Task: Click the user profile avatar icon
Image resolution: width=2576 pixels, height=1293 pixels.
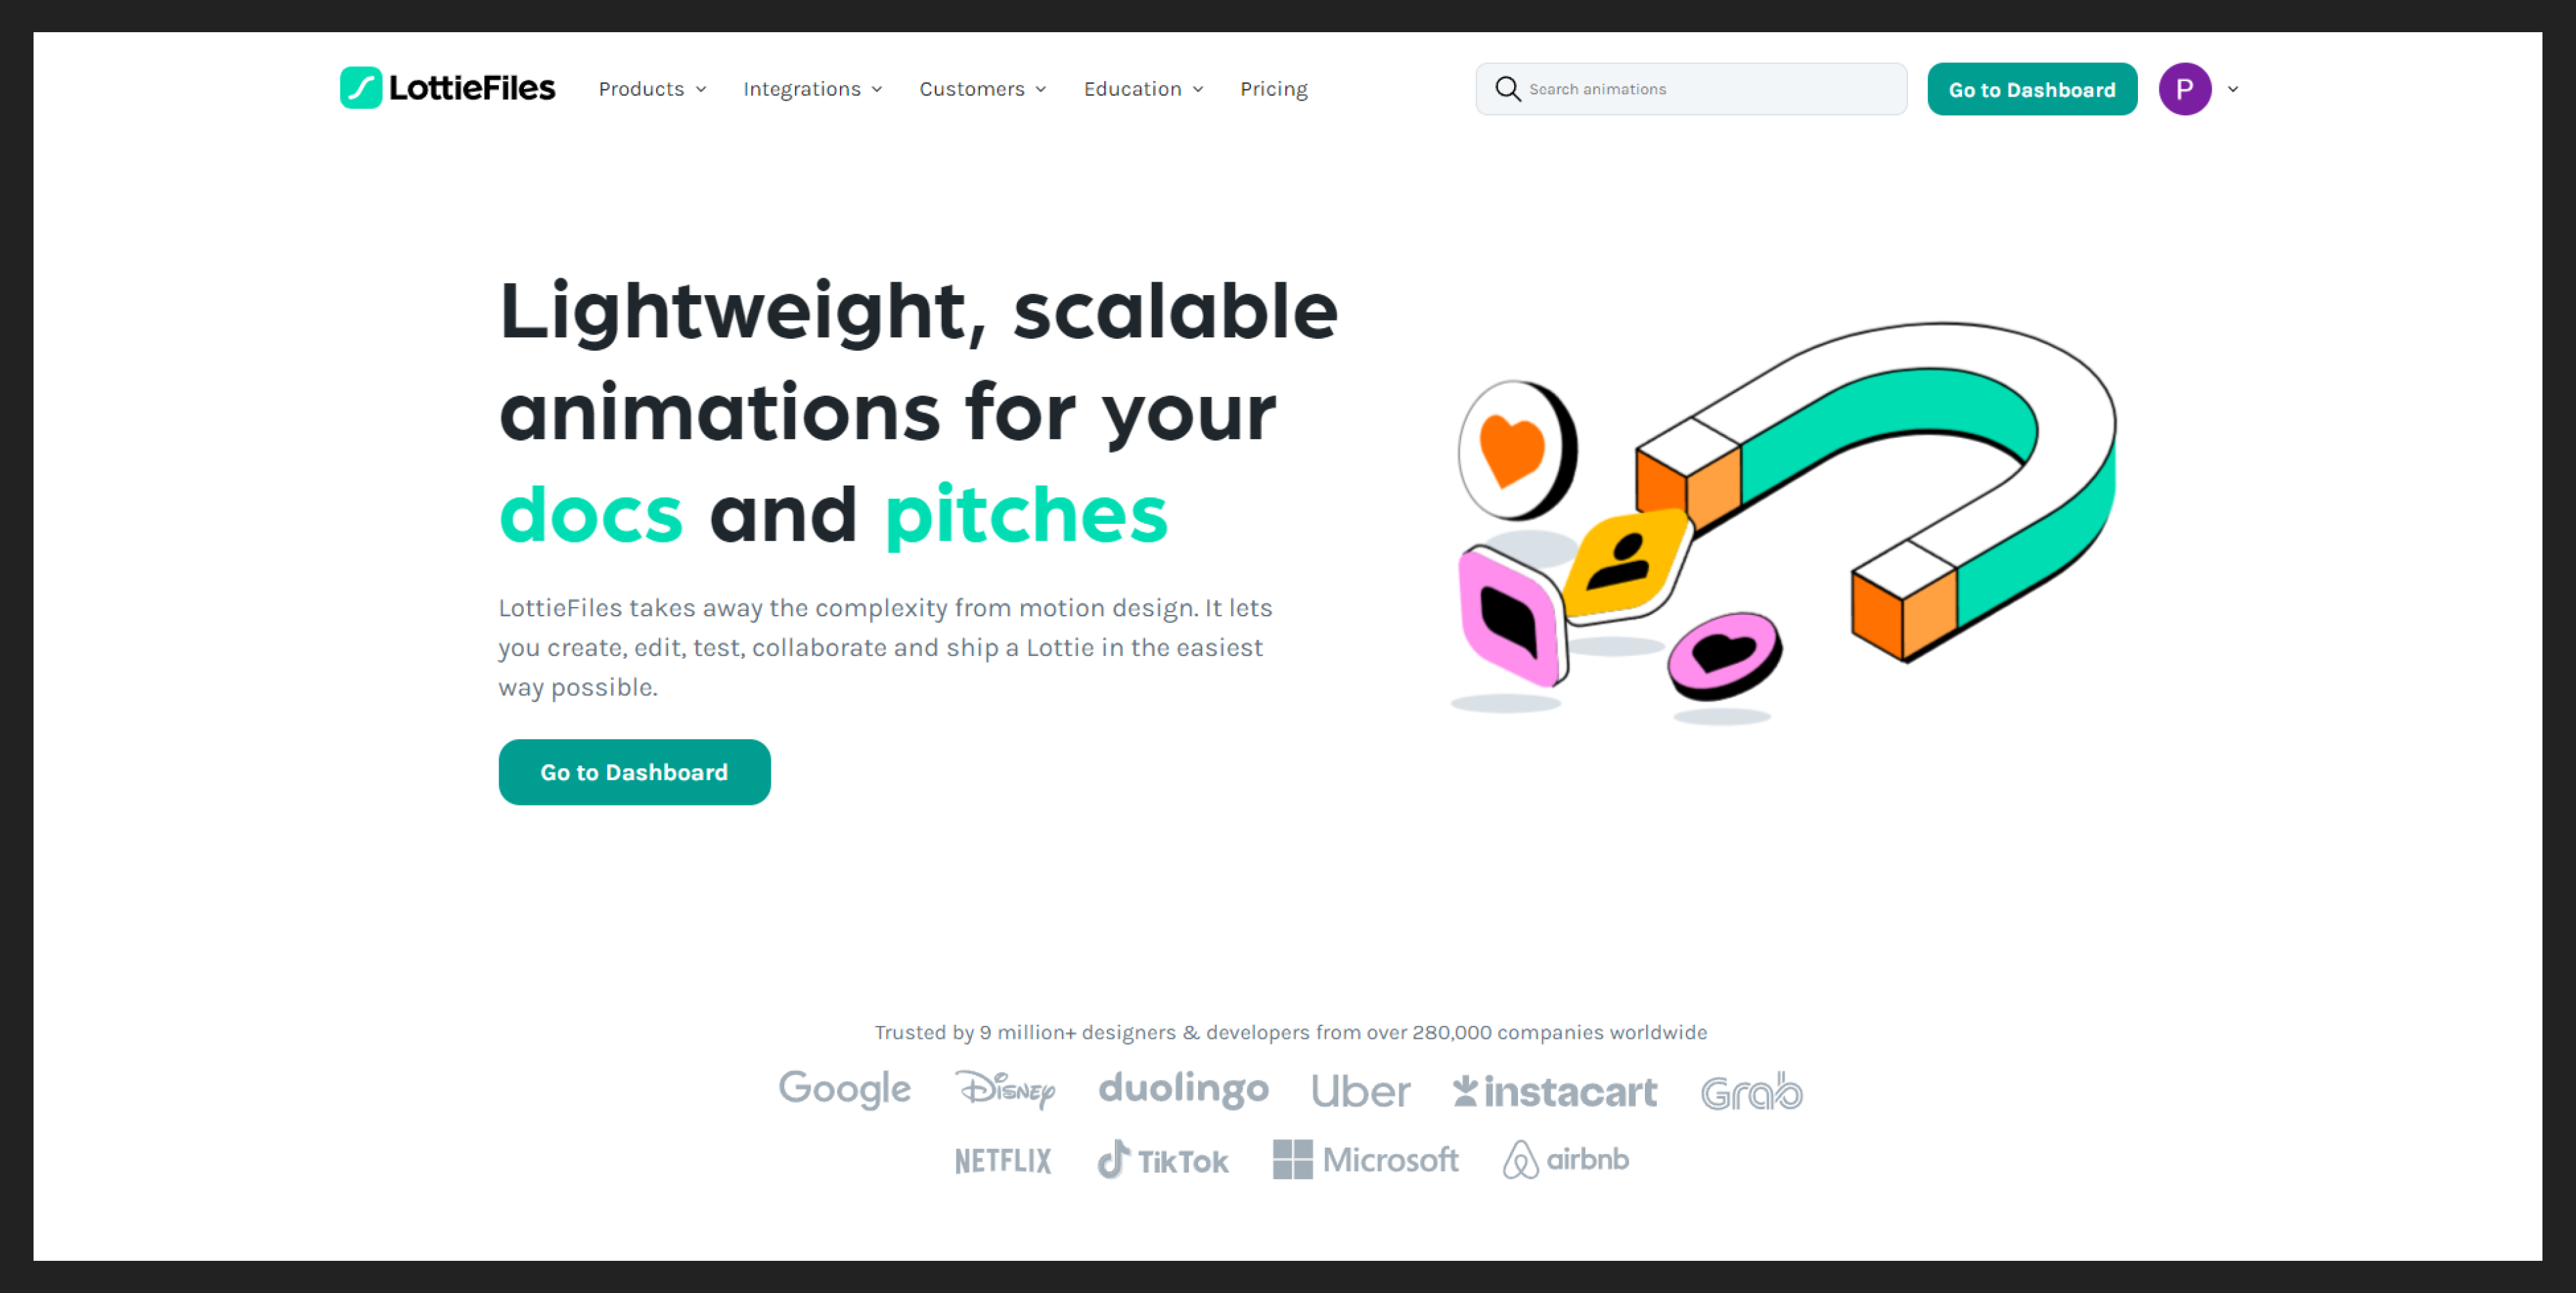Action: tap(2184, 89)
